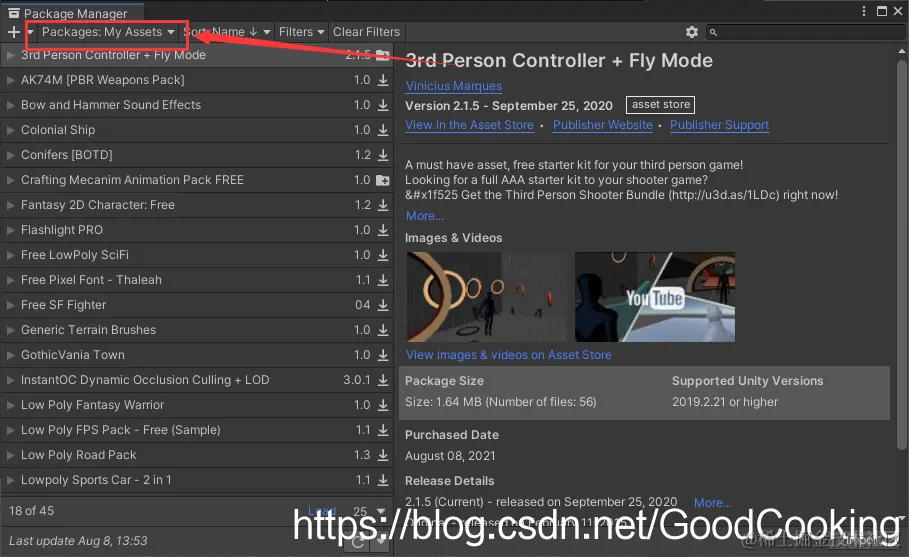Click the plus add package icon

tap(14, 32)
